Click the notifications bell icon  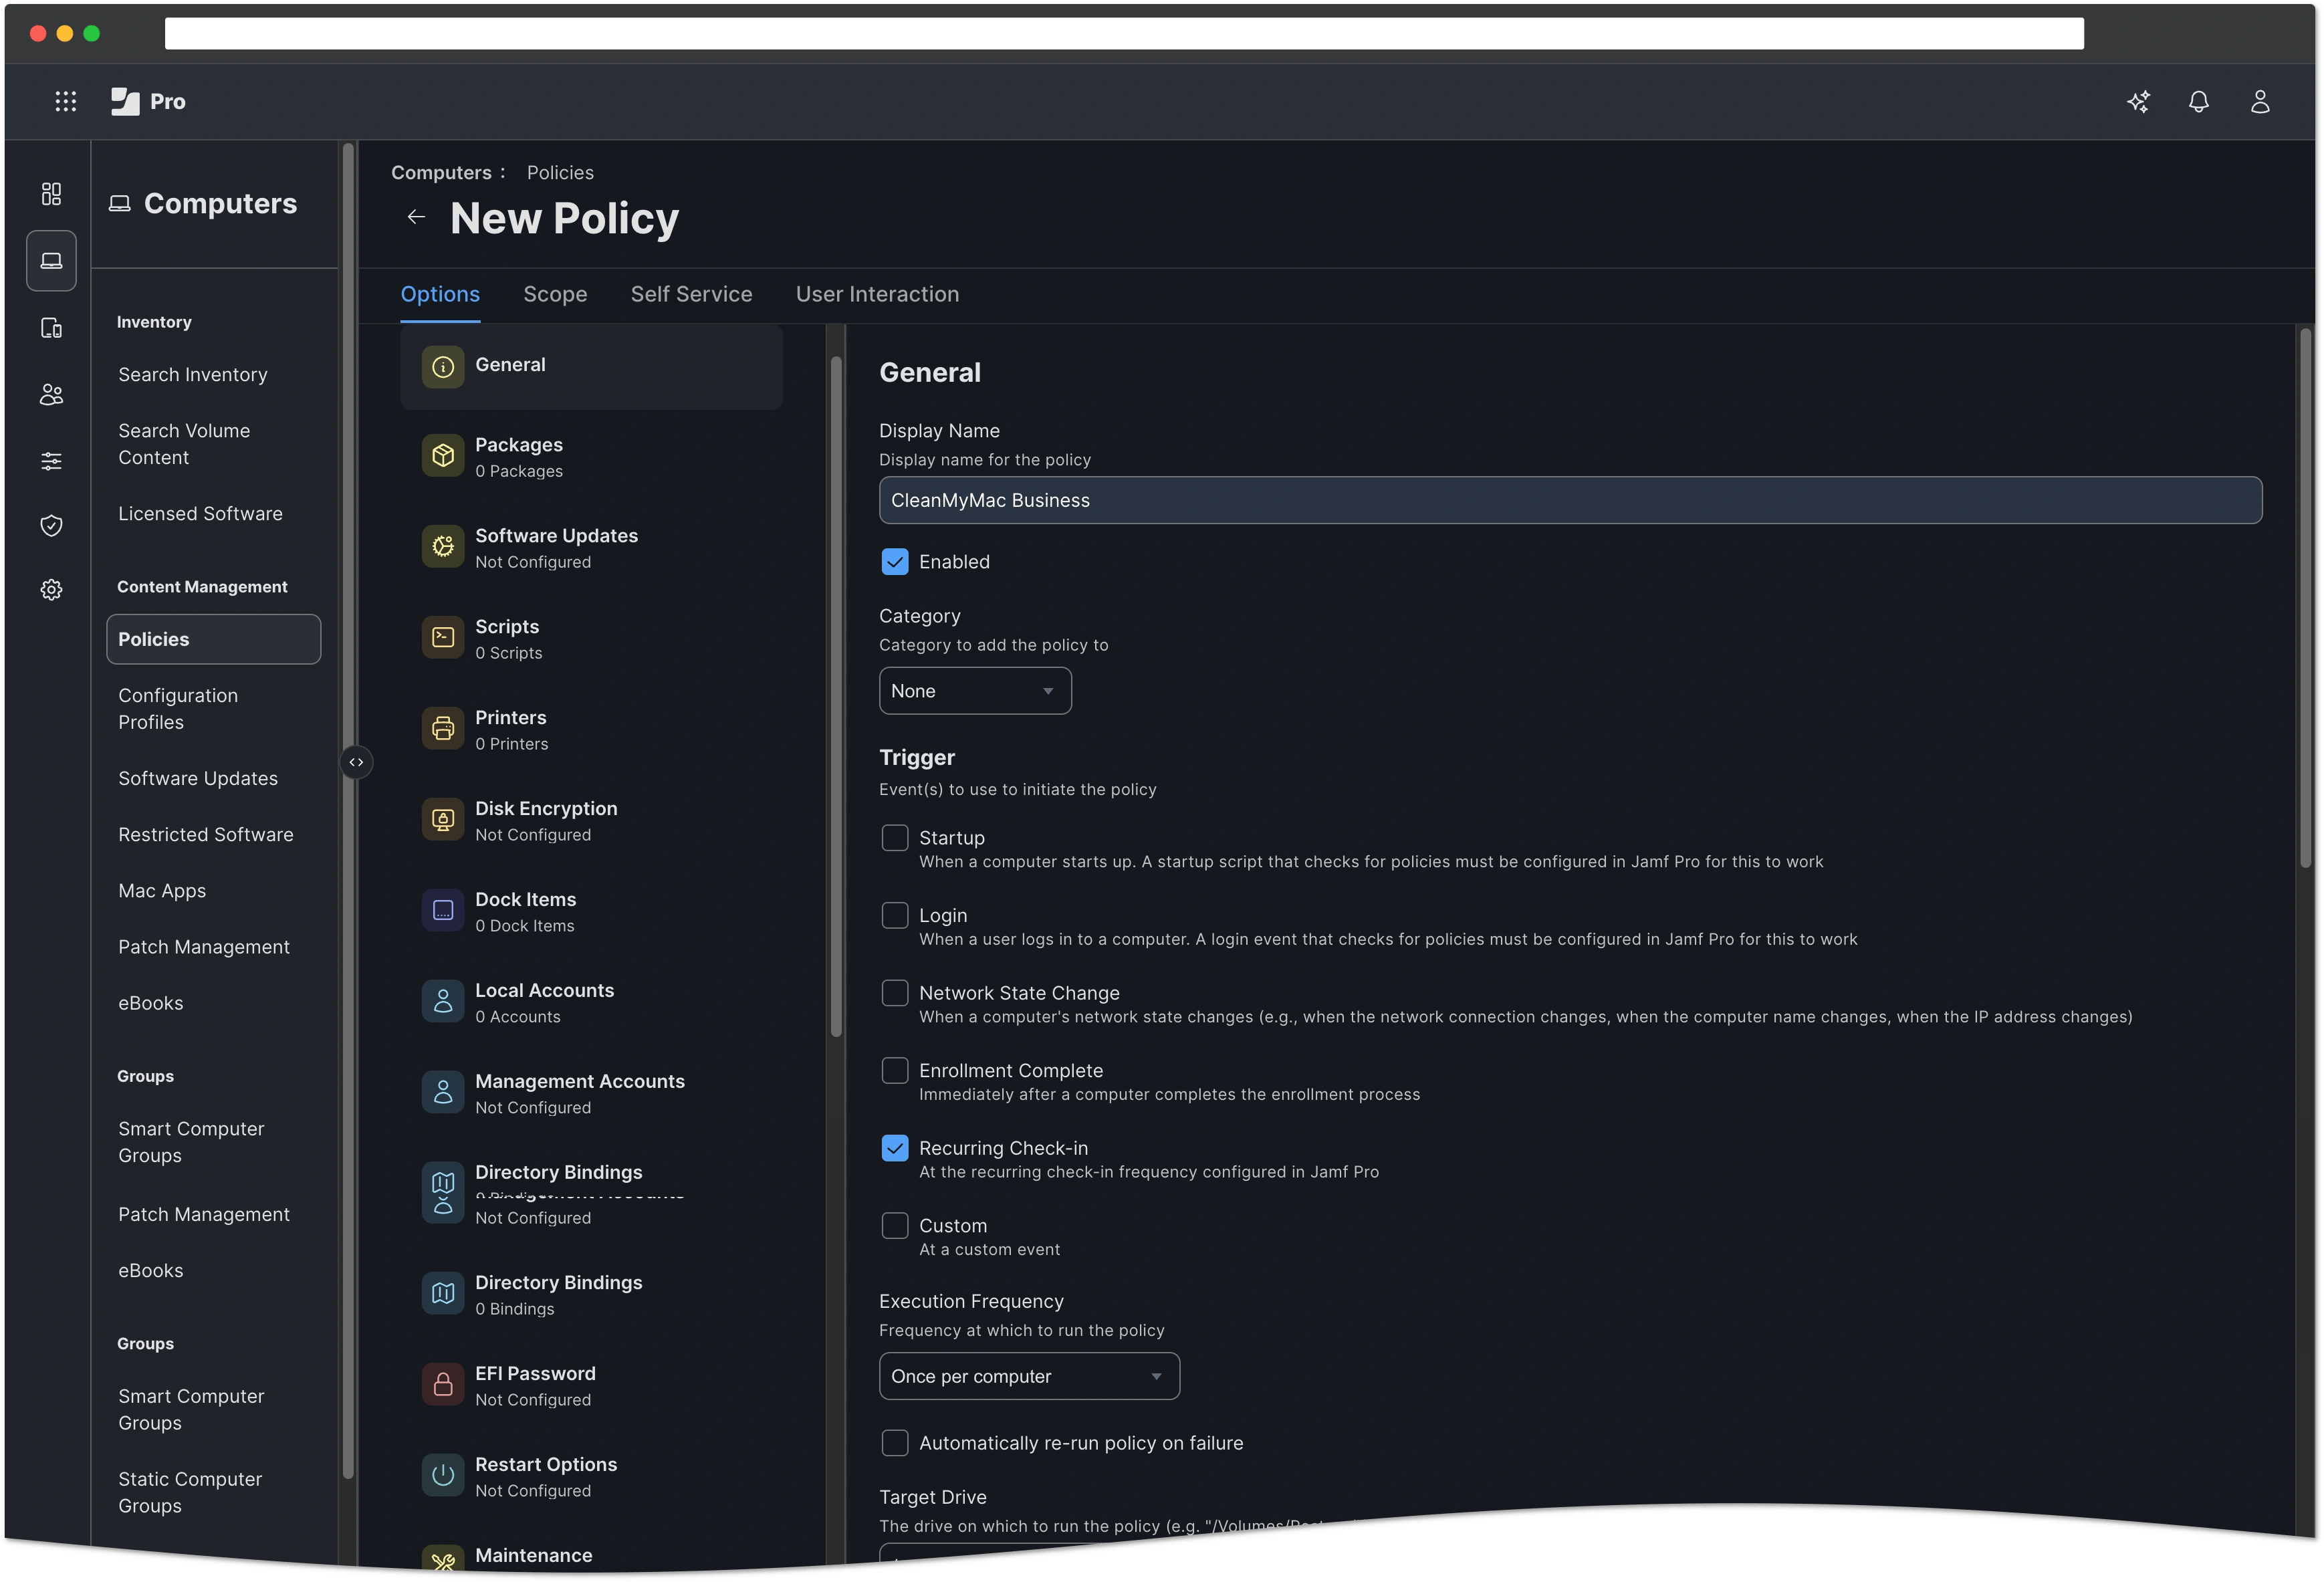(x=2198, y=101)
